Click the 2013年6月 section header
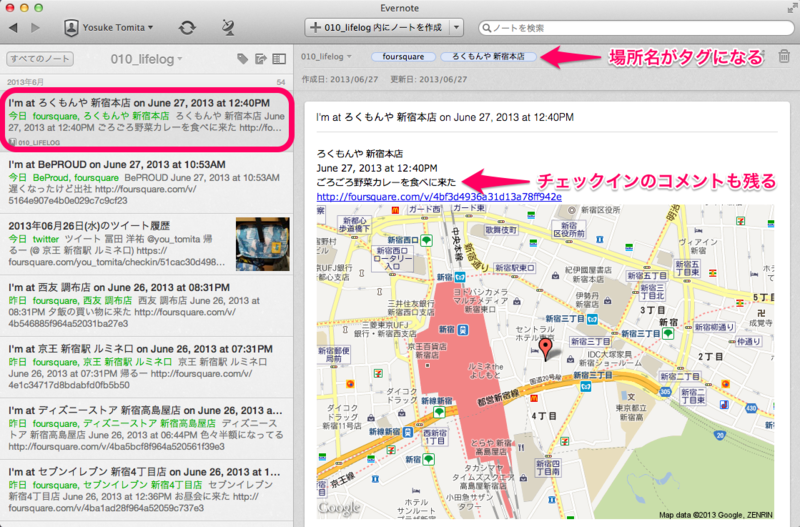This screenshot has width=800, height=527. [25, 82]
